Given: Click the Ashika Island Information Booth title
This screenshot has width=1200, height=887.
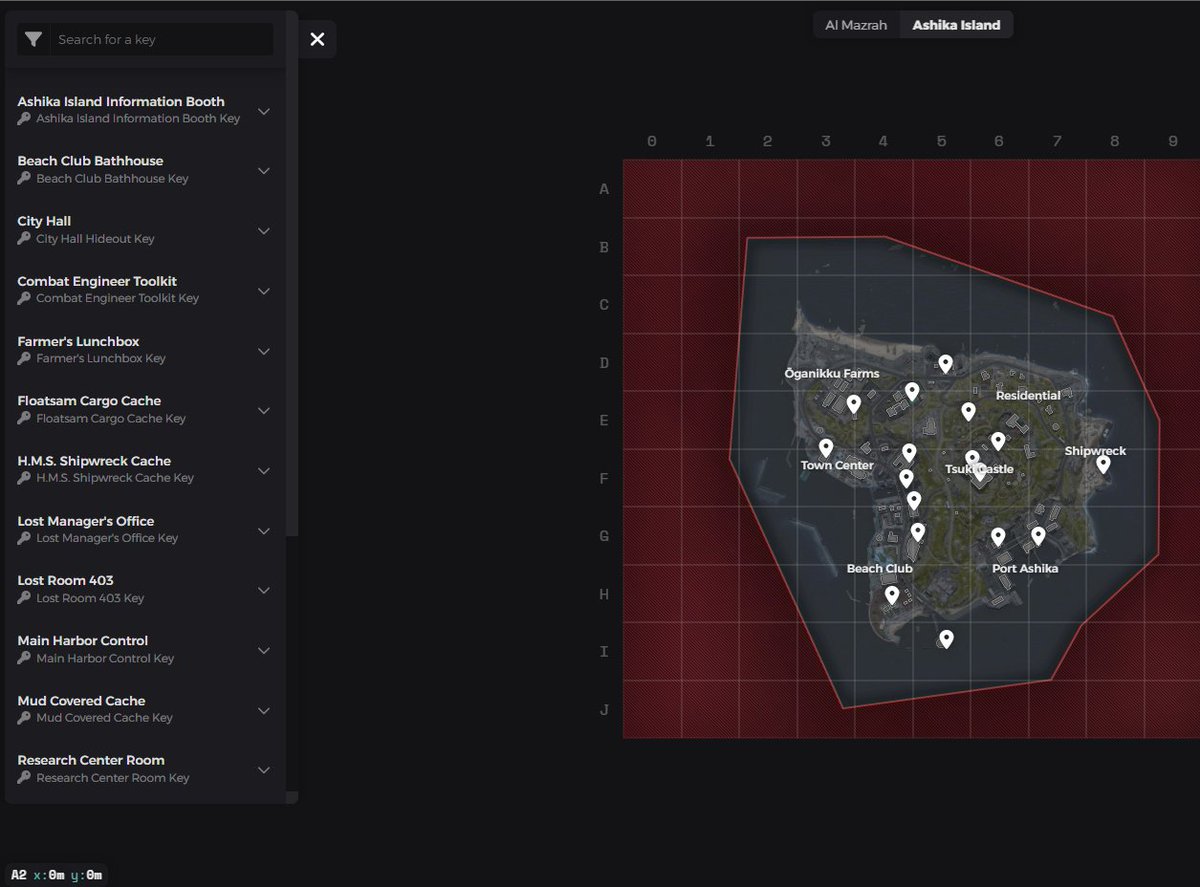Looking at the screenshot, I should click(x=121, y=101).
